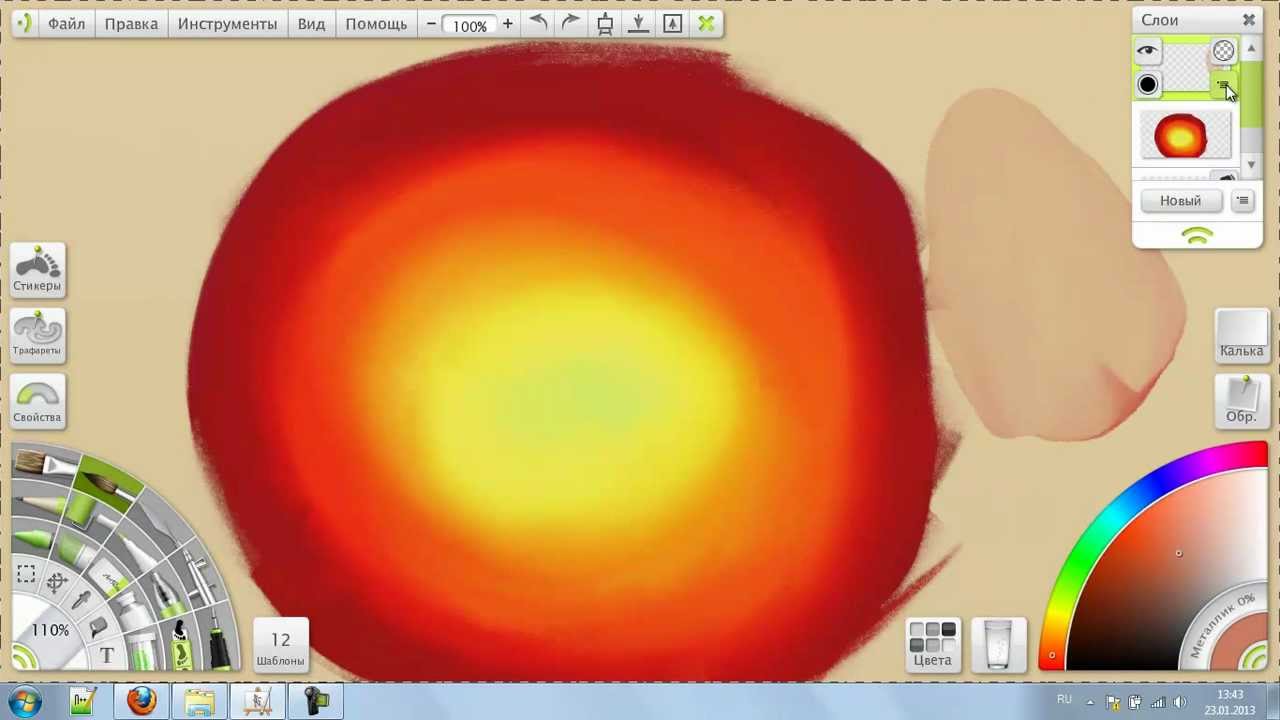Select the highlighted Watercolor brush tool

(107, 483)
